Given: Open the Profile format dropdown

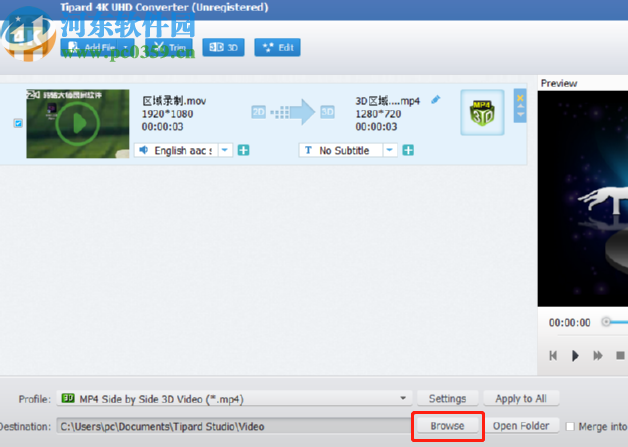Looking at the screenshot, I should point(234,399).
